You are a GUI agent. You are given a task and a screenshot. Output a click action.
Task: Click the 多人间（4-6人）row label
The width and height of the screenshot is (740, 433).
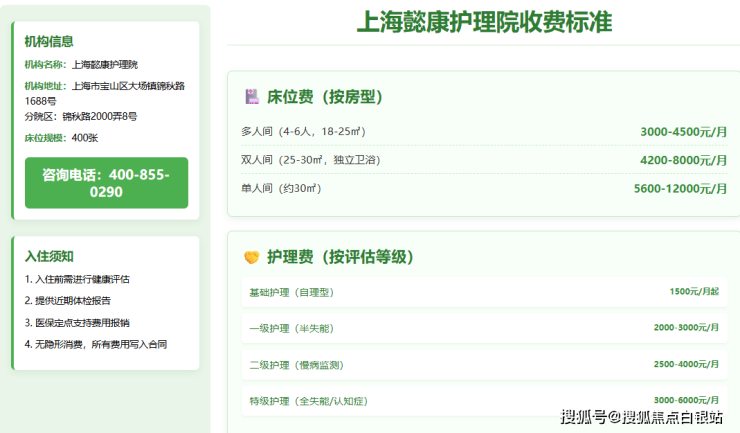(303, 131)
